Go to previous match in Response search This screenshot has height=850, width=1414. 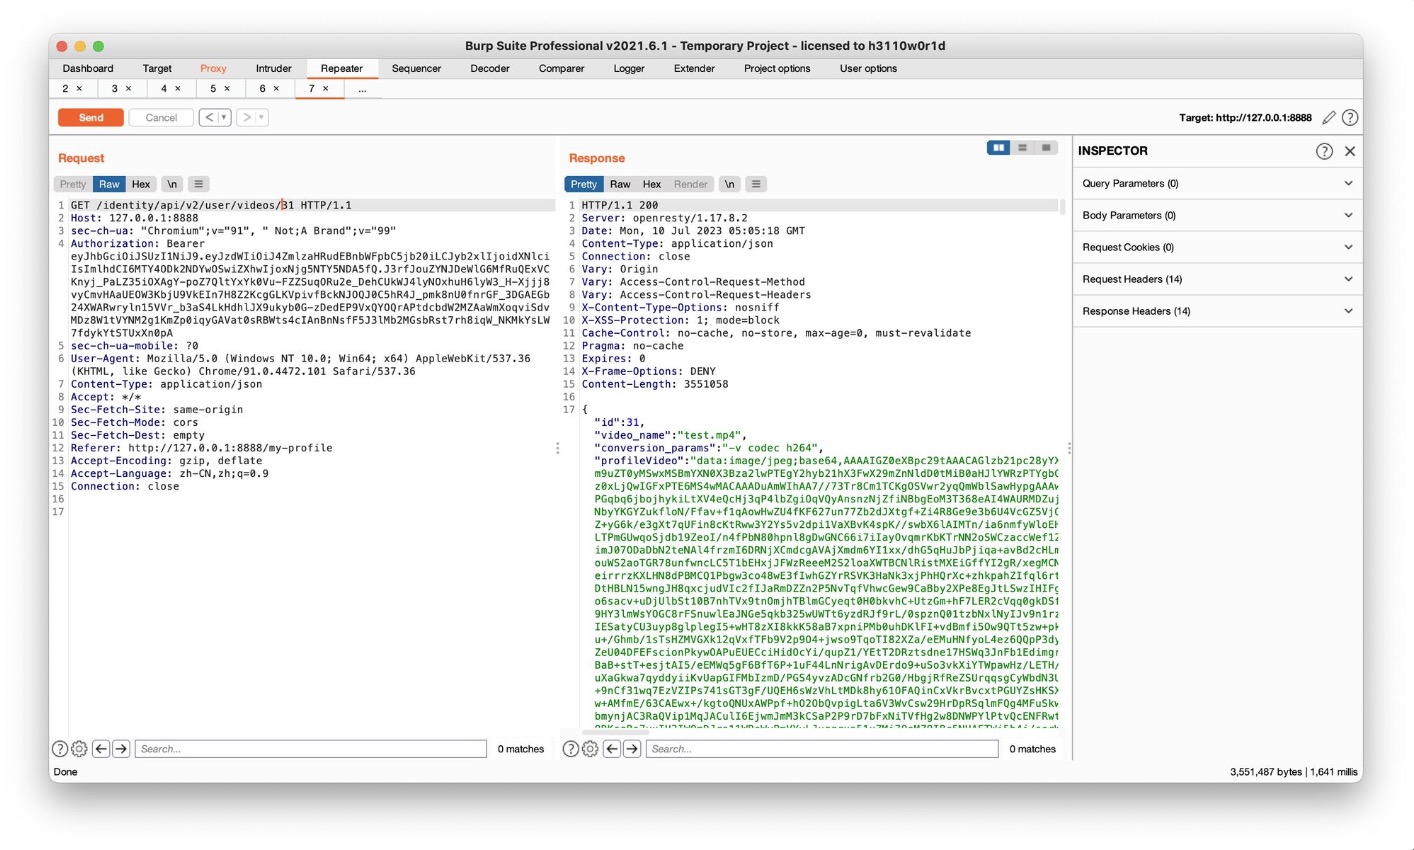point(612,749)
